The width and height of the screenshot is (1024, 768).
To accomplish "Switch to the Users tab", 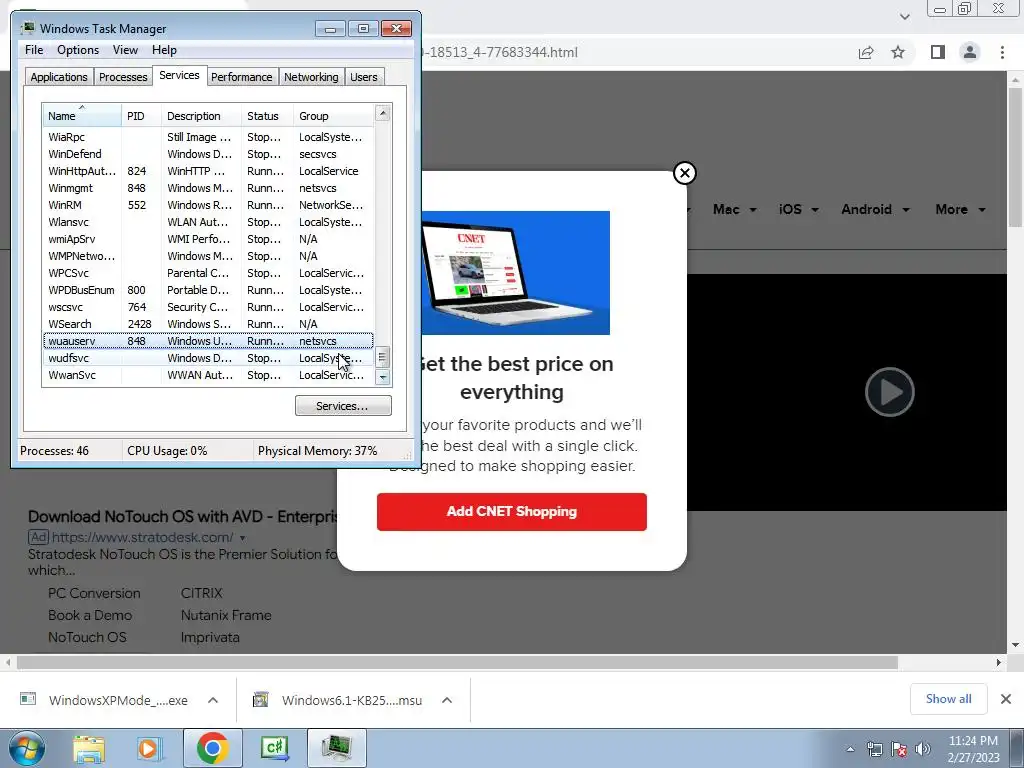I will 364,77.
